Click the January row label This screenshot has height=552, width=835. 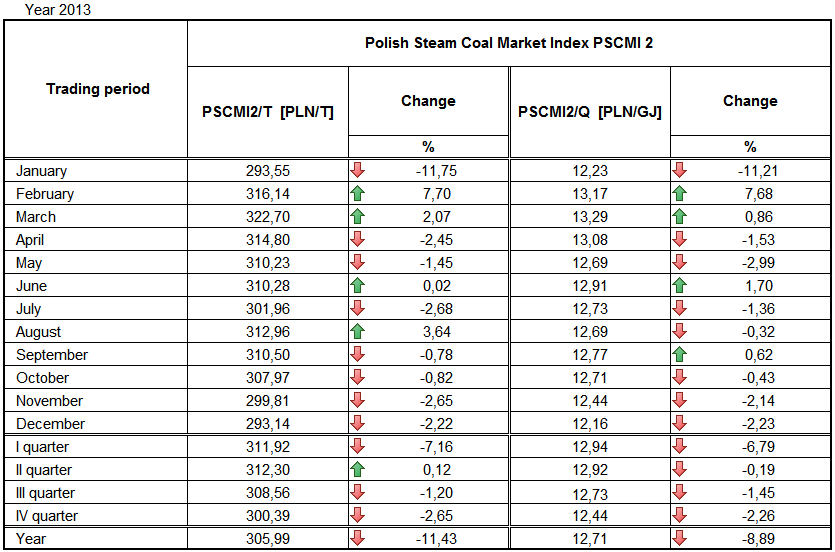click(41, 171)
